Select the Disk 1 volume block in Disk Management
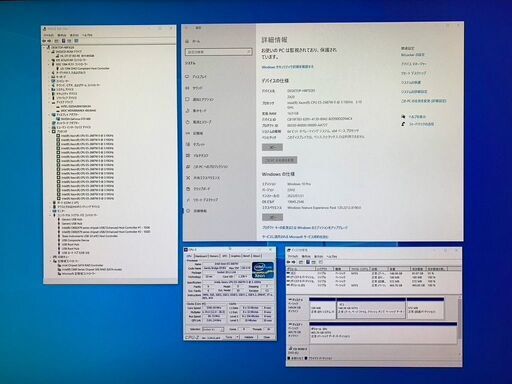The image size is (512, 384). pos(383,333)
